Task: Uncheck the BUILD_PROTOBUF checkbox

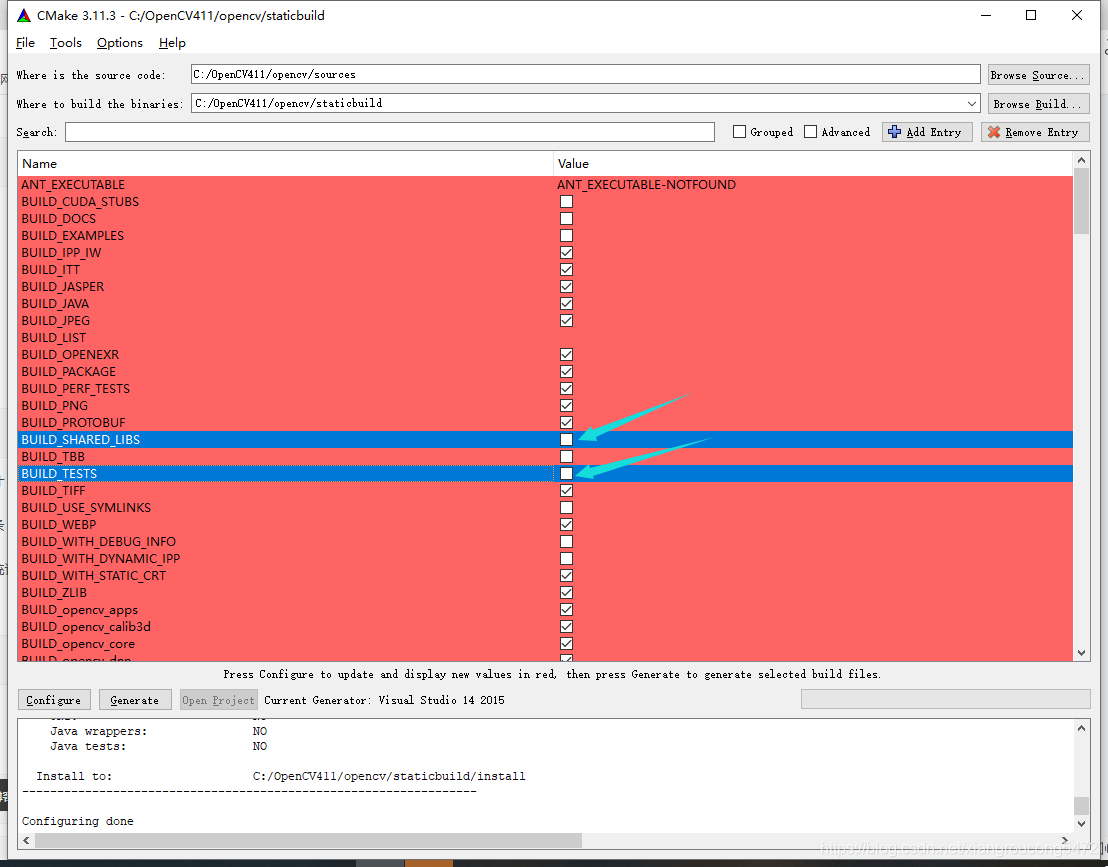Action: point(566,423)
